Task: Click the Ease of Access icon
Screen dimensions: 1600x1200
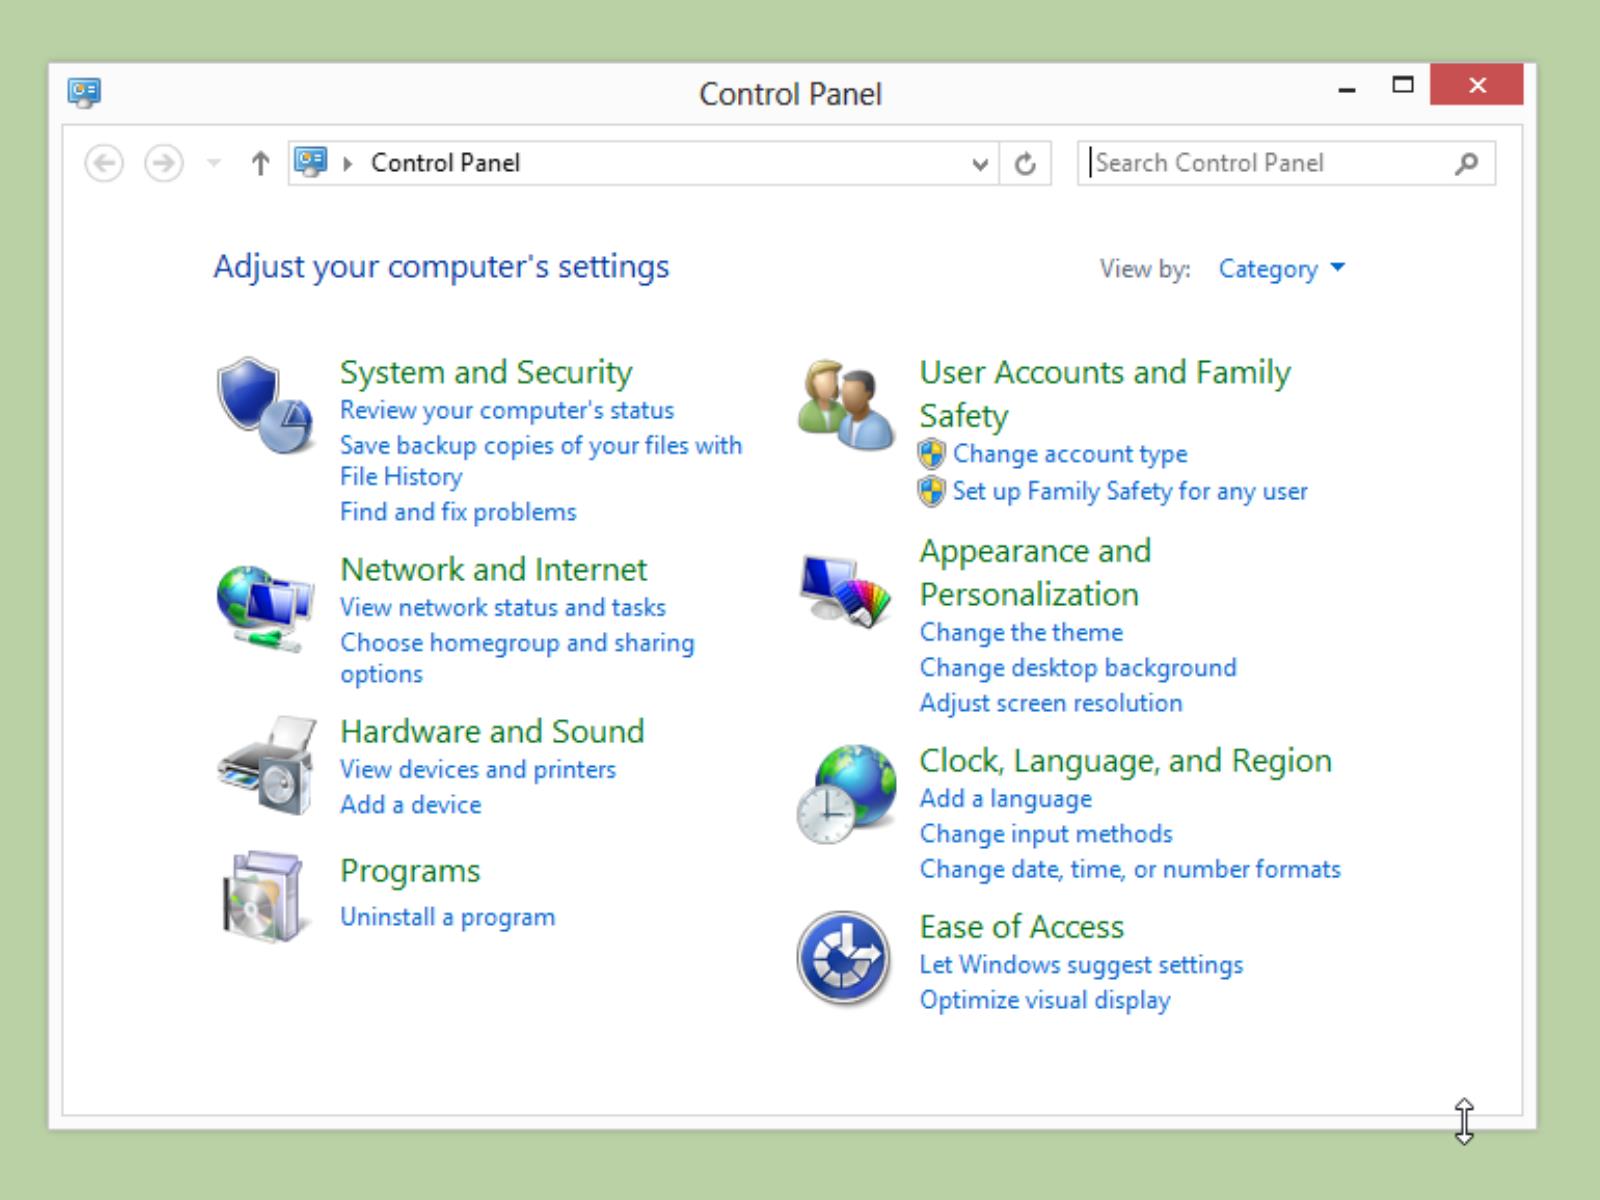Action: point(843,958)
